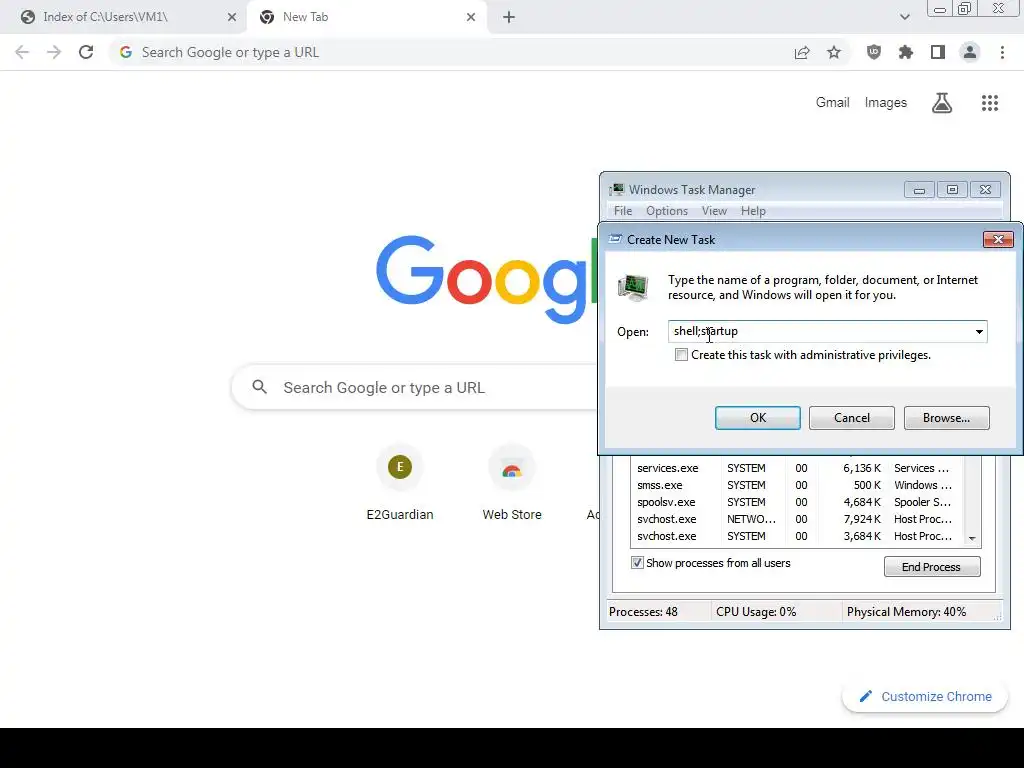Open uBlock shield extension icon
The height and width of the screenshot is (768, 1024).
click(x=874, y=52)
